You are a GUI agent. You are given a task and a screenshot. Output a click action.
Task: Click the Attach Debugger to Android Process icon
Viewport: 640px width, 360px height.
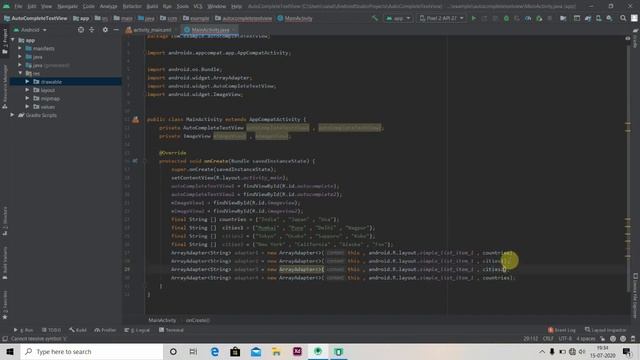(x=539, y=18)
